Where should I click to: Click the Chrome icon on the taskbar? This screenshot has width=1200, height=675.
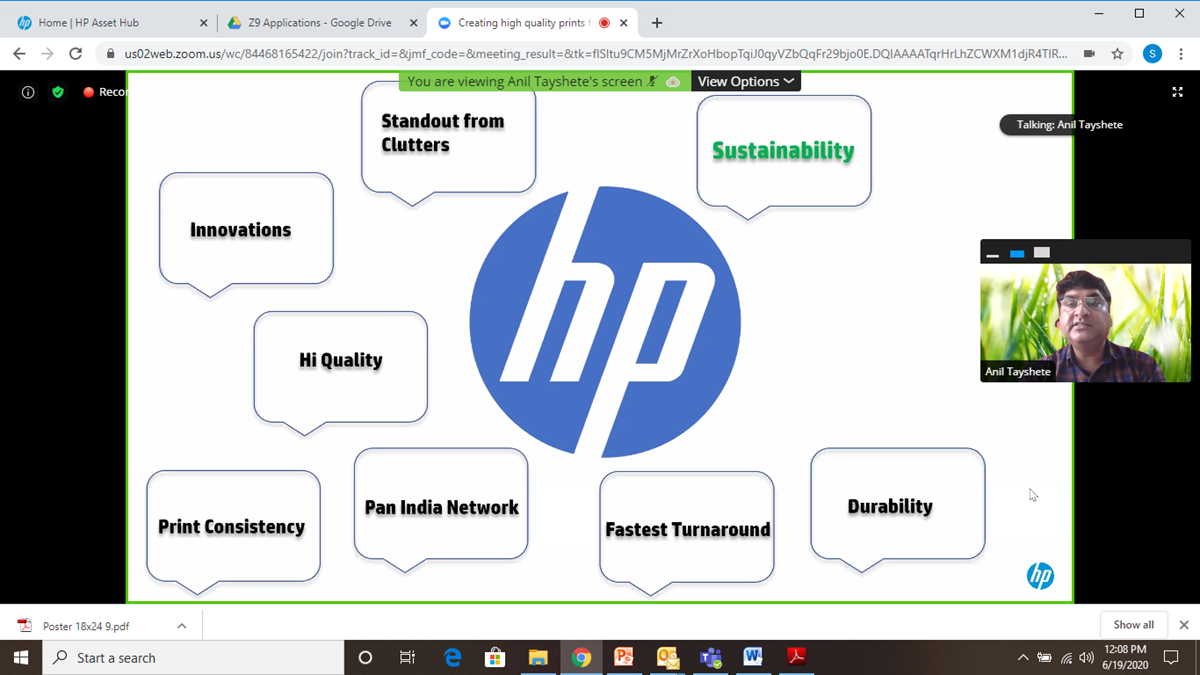coord(581,657)
